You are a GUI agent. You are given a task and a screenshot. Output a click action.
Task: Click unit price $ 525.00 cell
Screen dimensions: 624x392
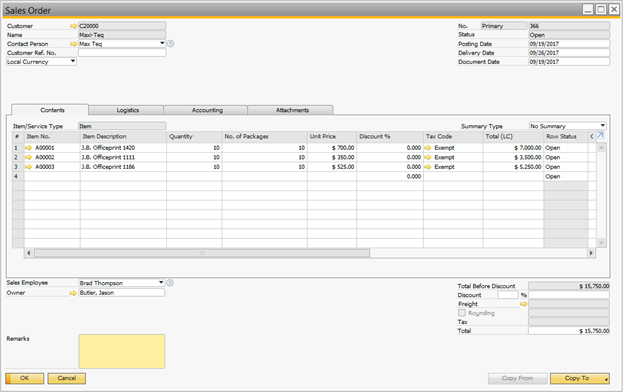click(332, 167)
